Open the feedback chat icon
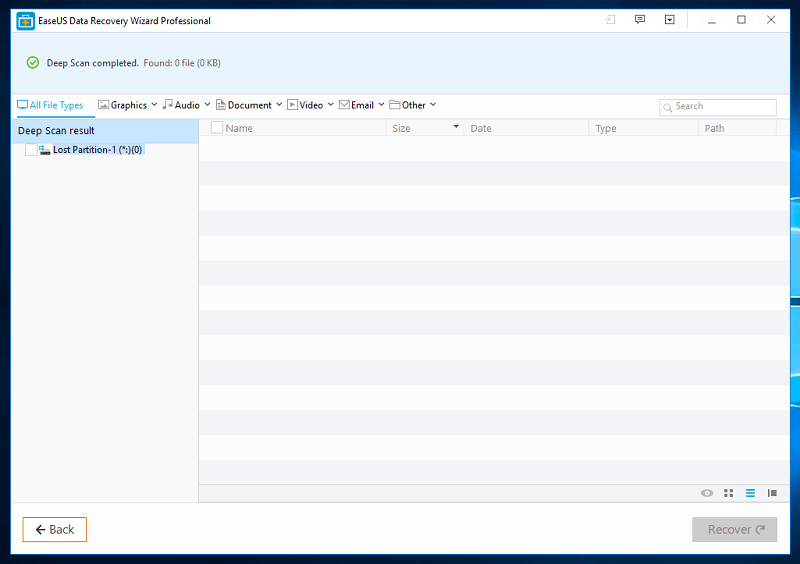Viewport: 800px width, 564px height. pyautogui.click(x=640, y=19)
